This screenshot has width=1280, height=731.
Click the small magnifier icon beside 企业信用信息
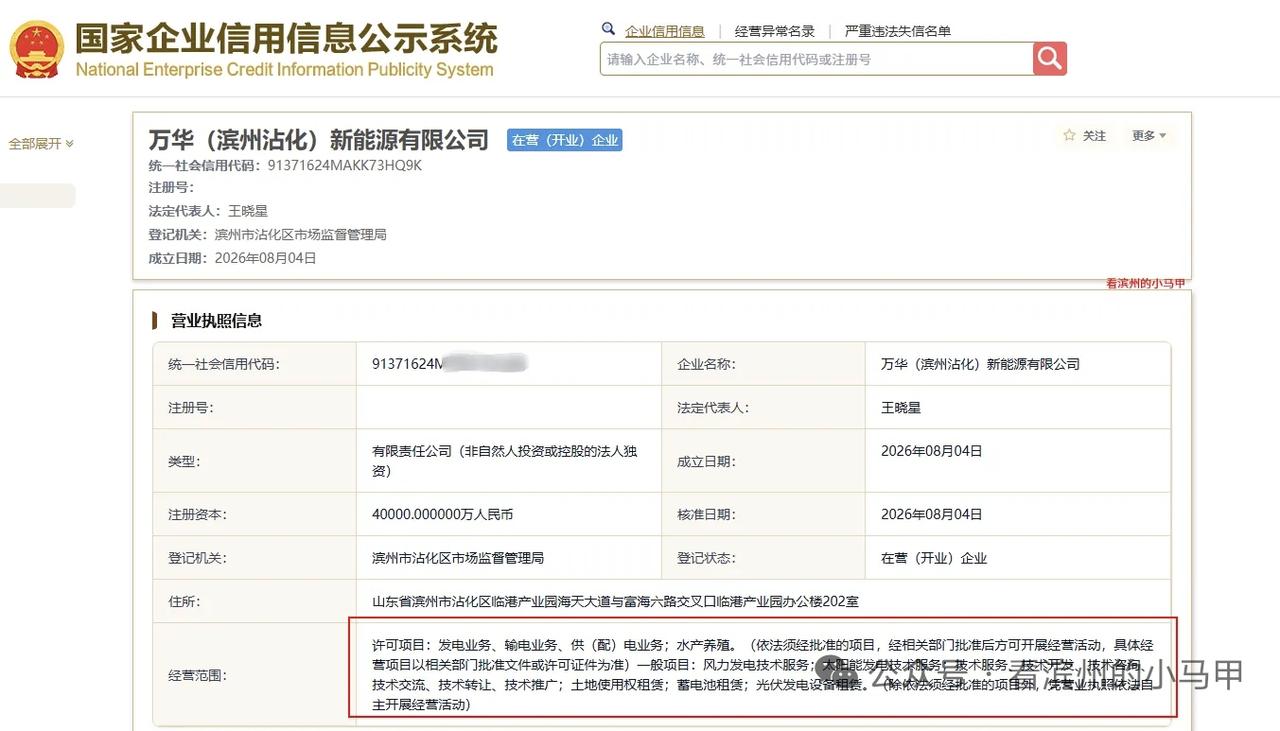[x=608, y=29]
